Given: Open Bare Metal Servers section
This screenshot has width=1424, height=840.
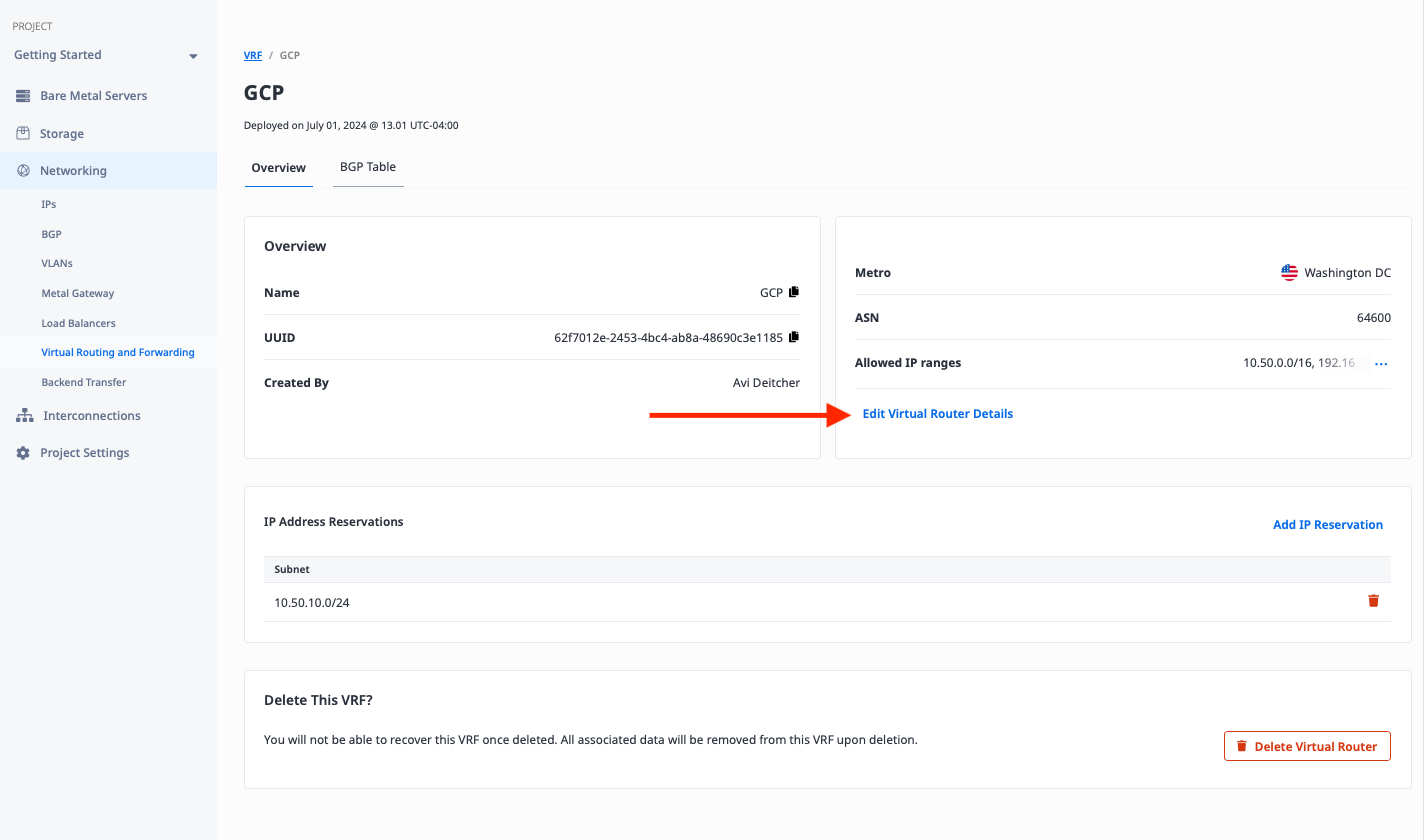Looking at the screenshot, I should [94, 96].
